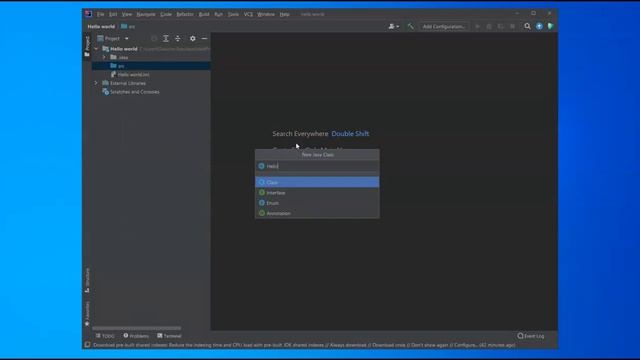Open the Help menu
This screenshot has width=640, height=360.
click(x=284, y=14)
